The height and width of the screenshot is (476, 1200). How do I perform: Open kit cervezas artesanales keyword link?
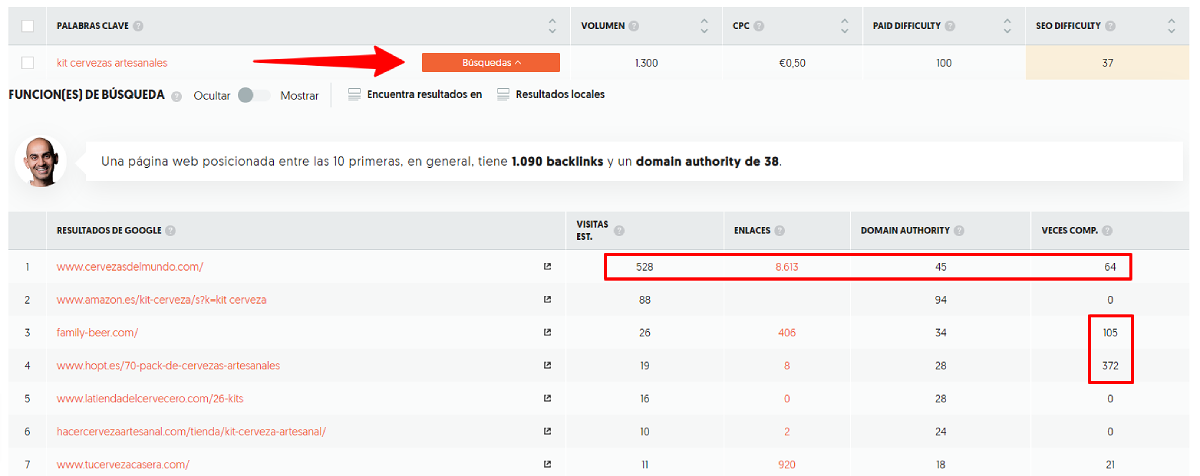[x=112, y=63]
